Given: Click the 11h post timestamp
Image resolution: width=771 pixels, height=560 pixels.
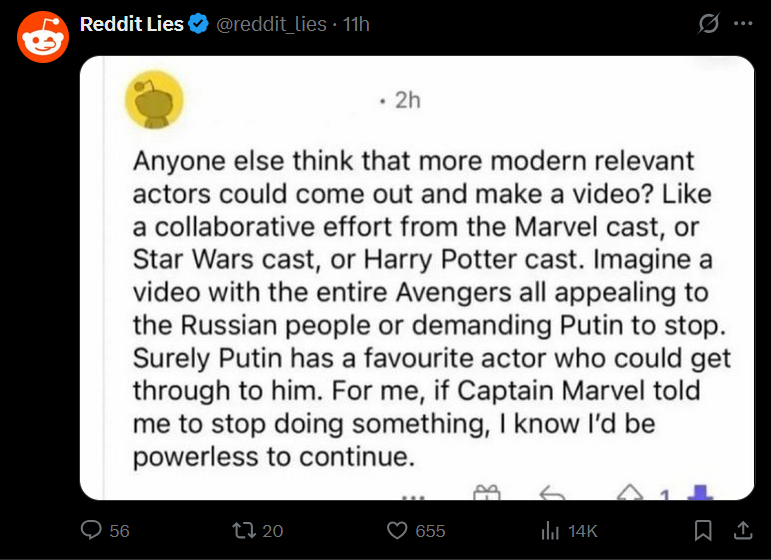Looking at the screenshot, I should [356, 24].
